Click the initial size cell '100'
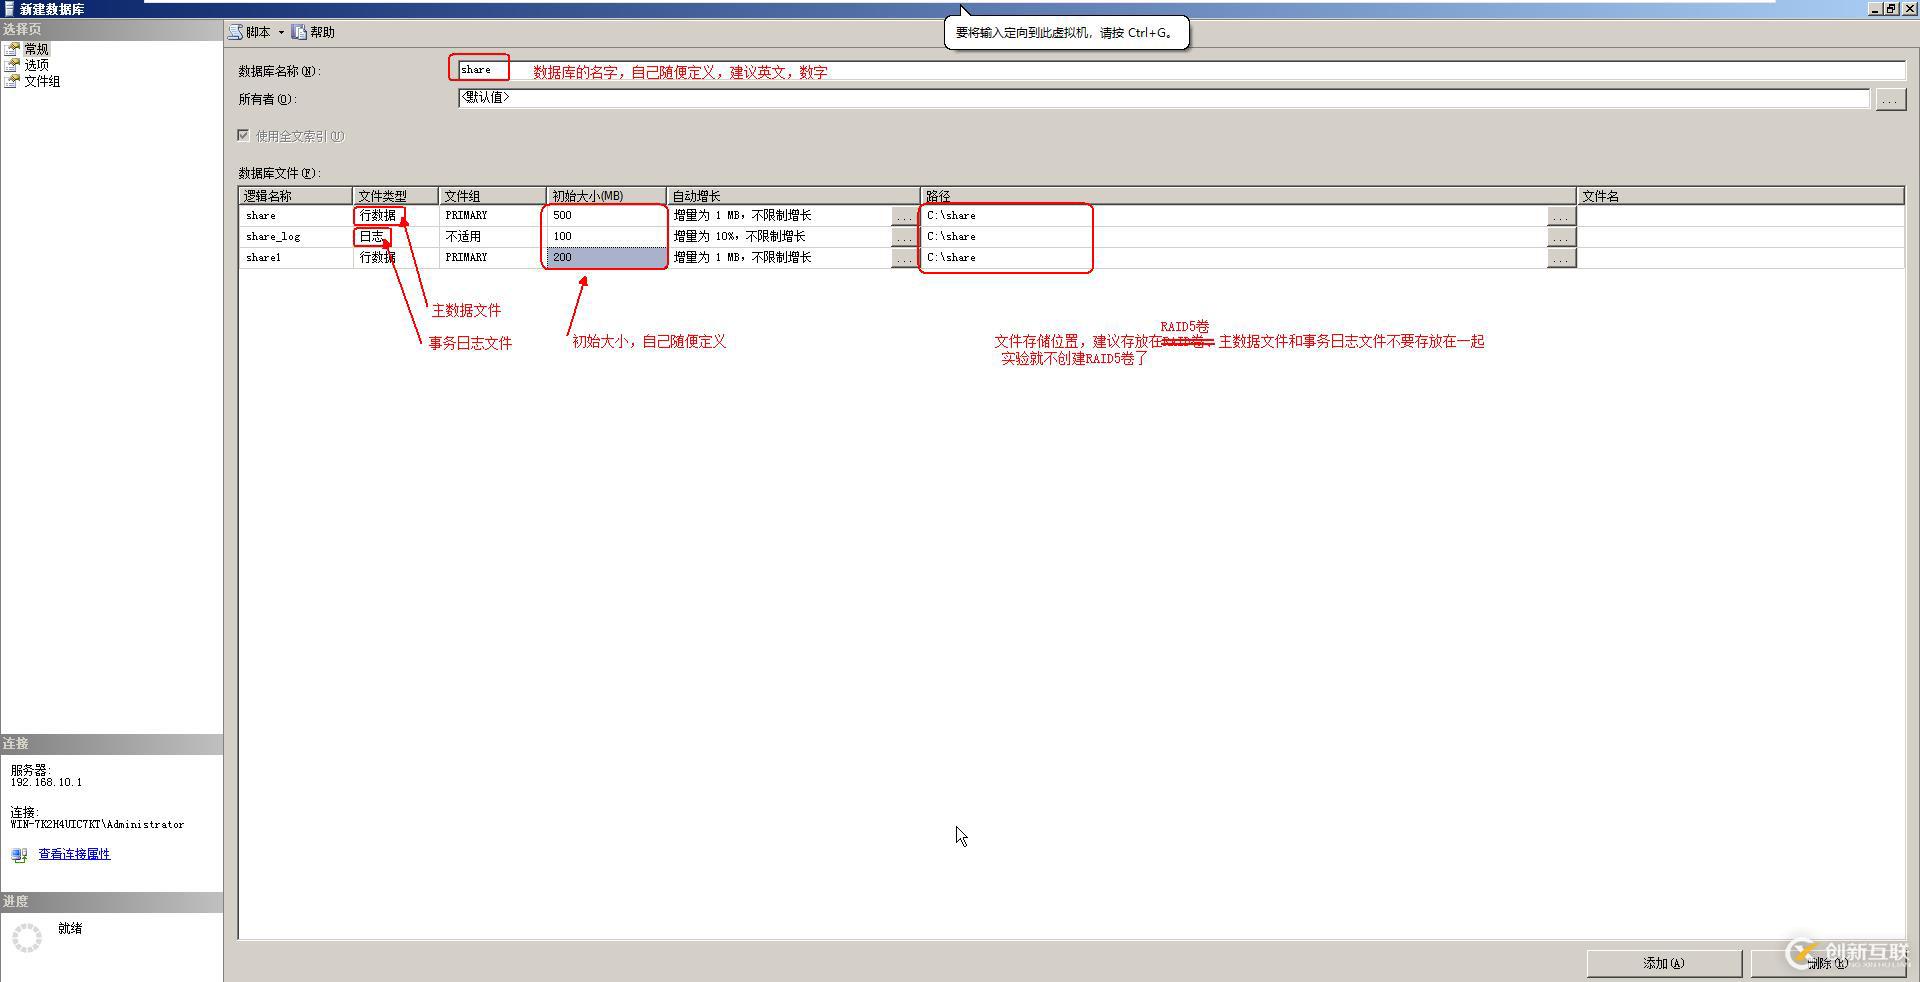This screenshot has height=982, width=1920. click(606, 237)
